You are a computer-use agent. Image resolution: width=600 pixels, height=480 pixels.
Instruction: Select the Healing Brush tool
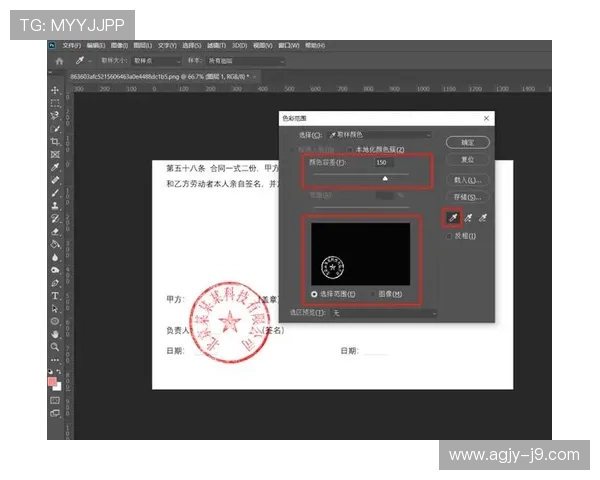point(55,180)
